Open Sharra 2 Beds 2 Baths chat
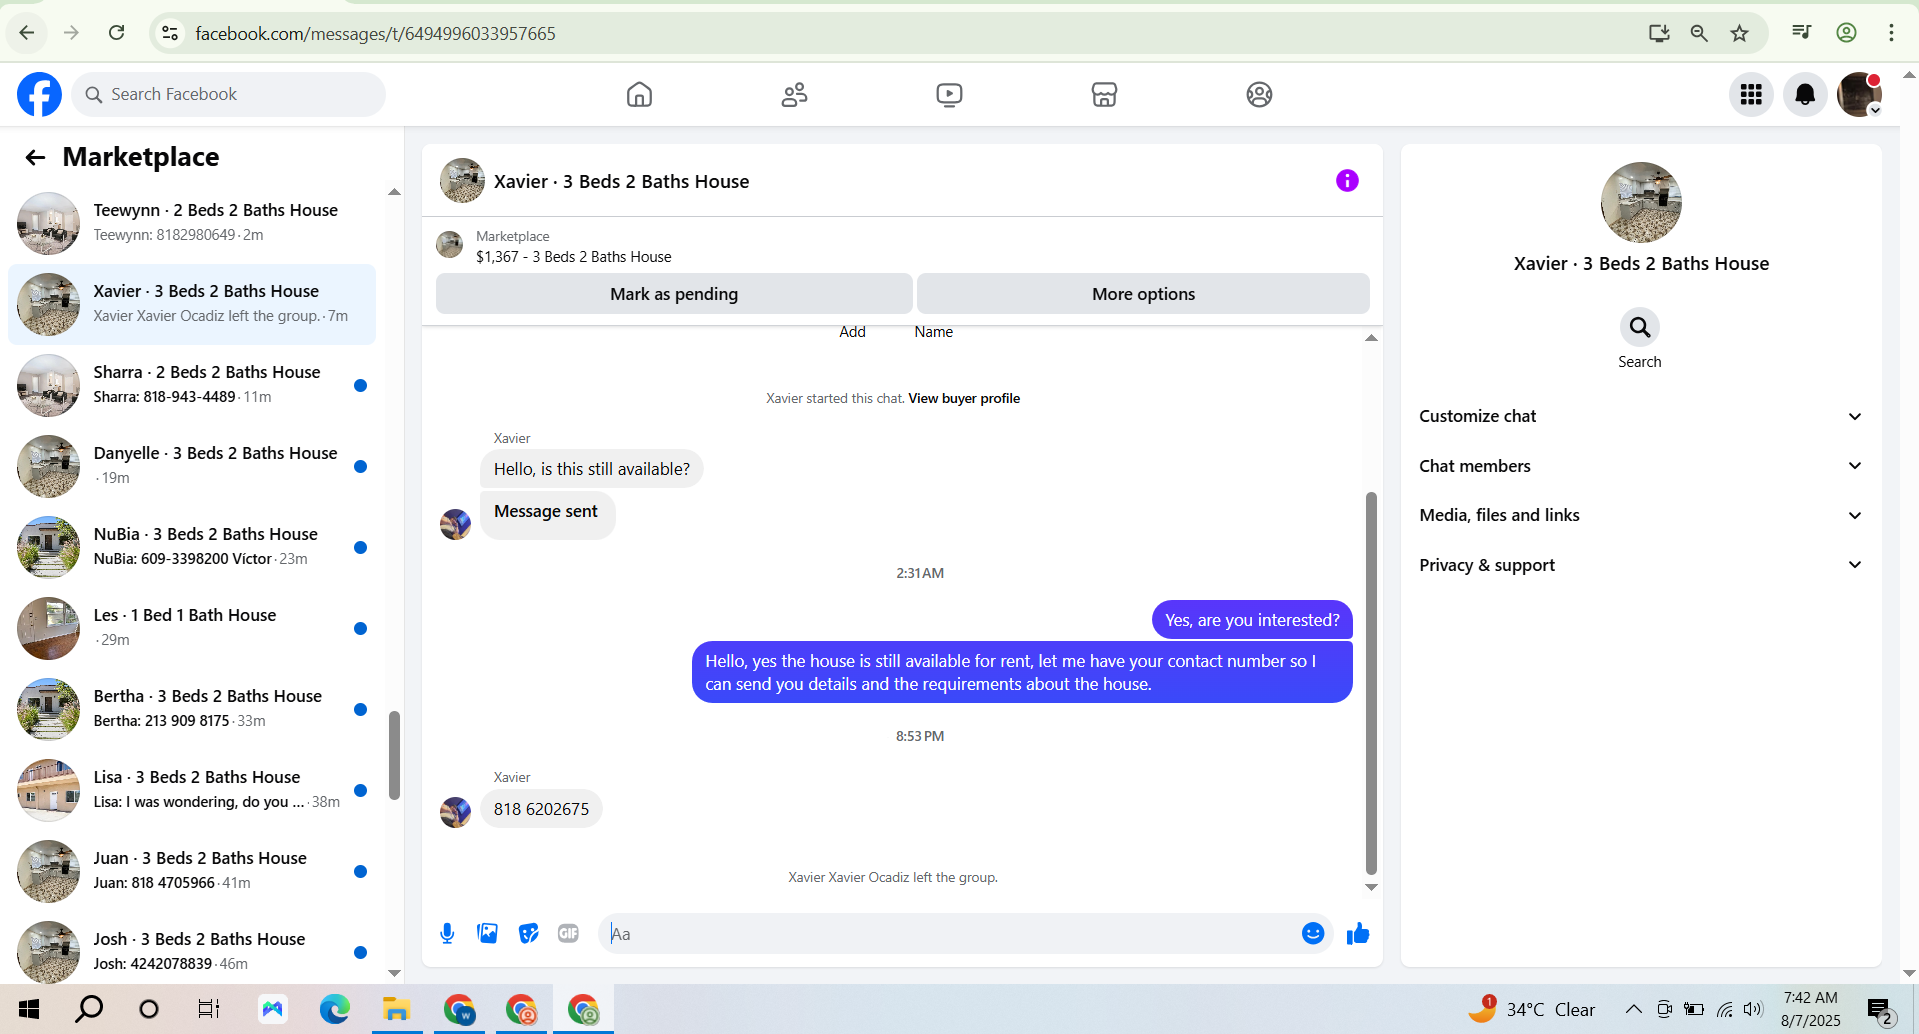The width and height of the screenshot is (1919, 1034). coord(192,385)
